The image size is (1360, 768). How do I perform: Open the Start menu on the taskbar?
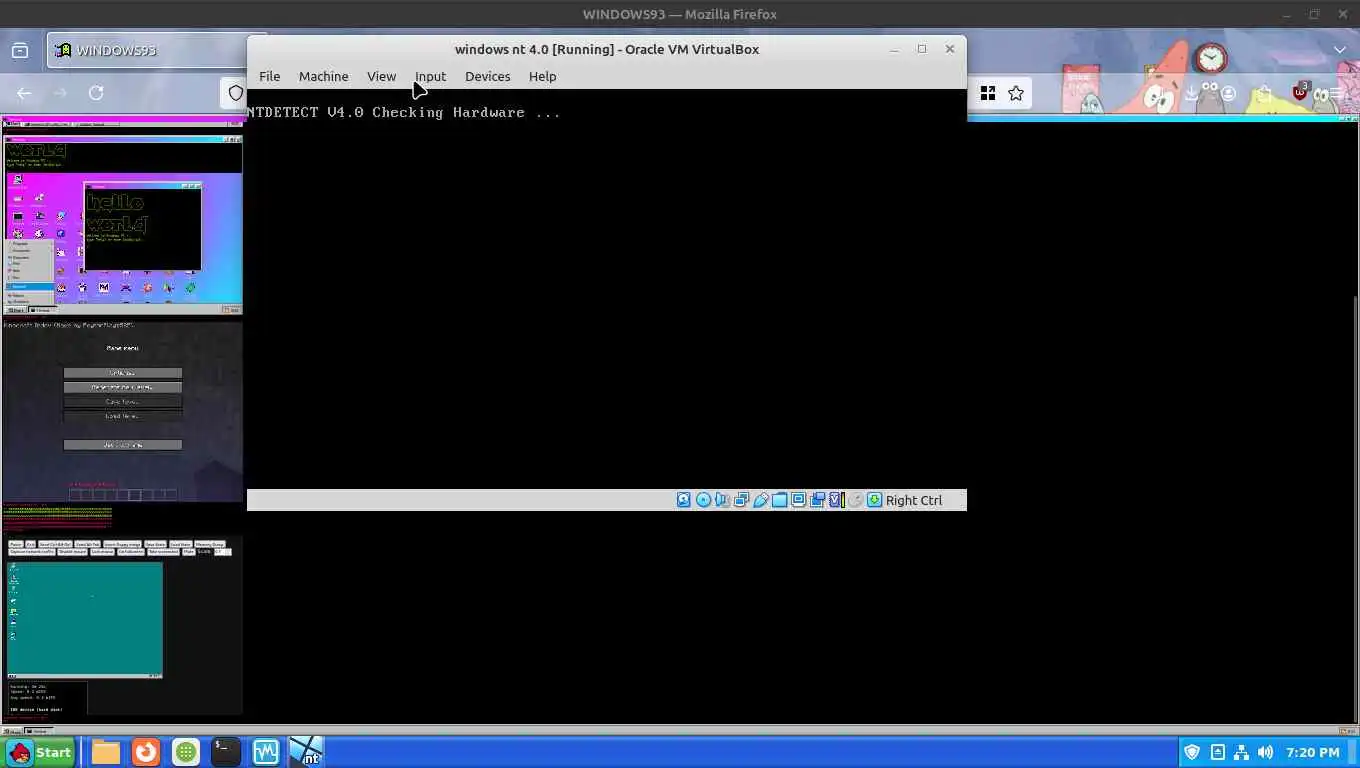40,752
